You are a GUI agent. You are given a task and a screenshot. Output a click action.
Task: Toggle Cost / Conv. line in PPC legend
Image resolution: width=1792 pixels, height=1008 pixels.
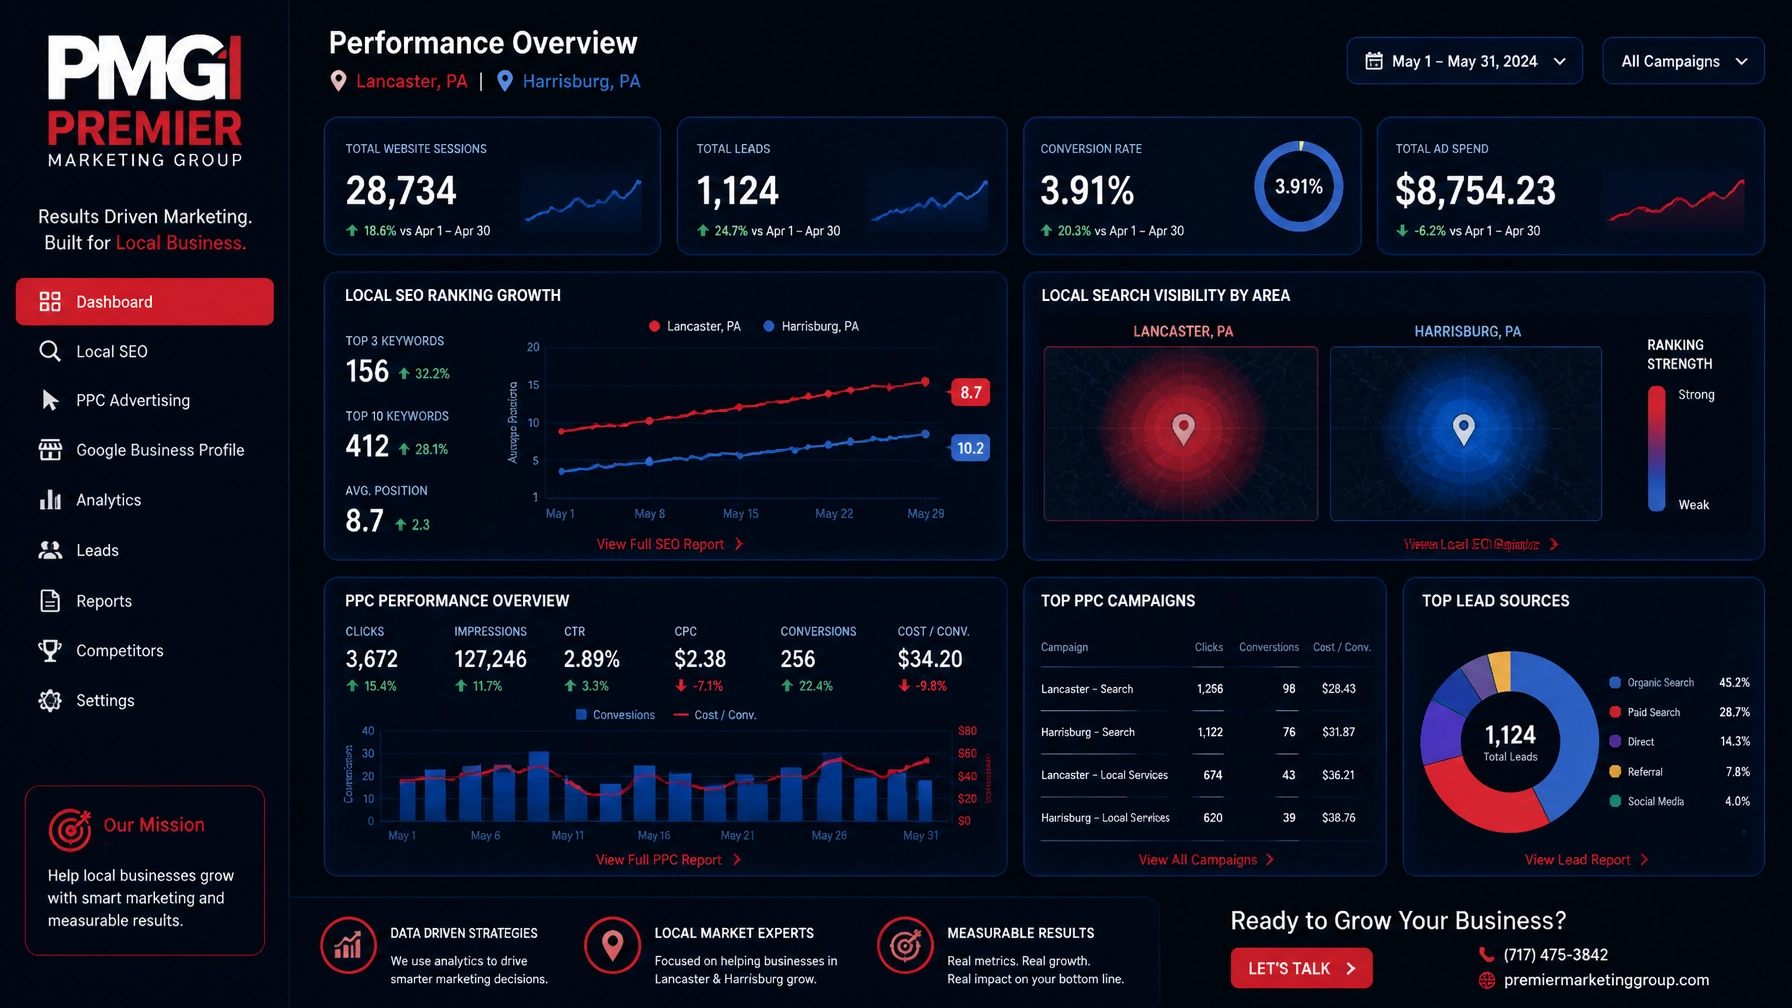(715, 715)
